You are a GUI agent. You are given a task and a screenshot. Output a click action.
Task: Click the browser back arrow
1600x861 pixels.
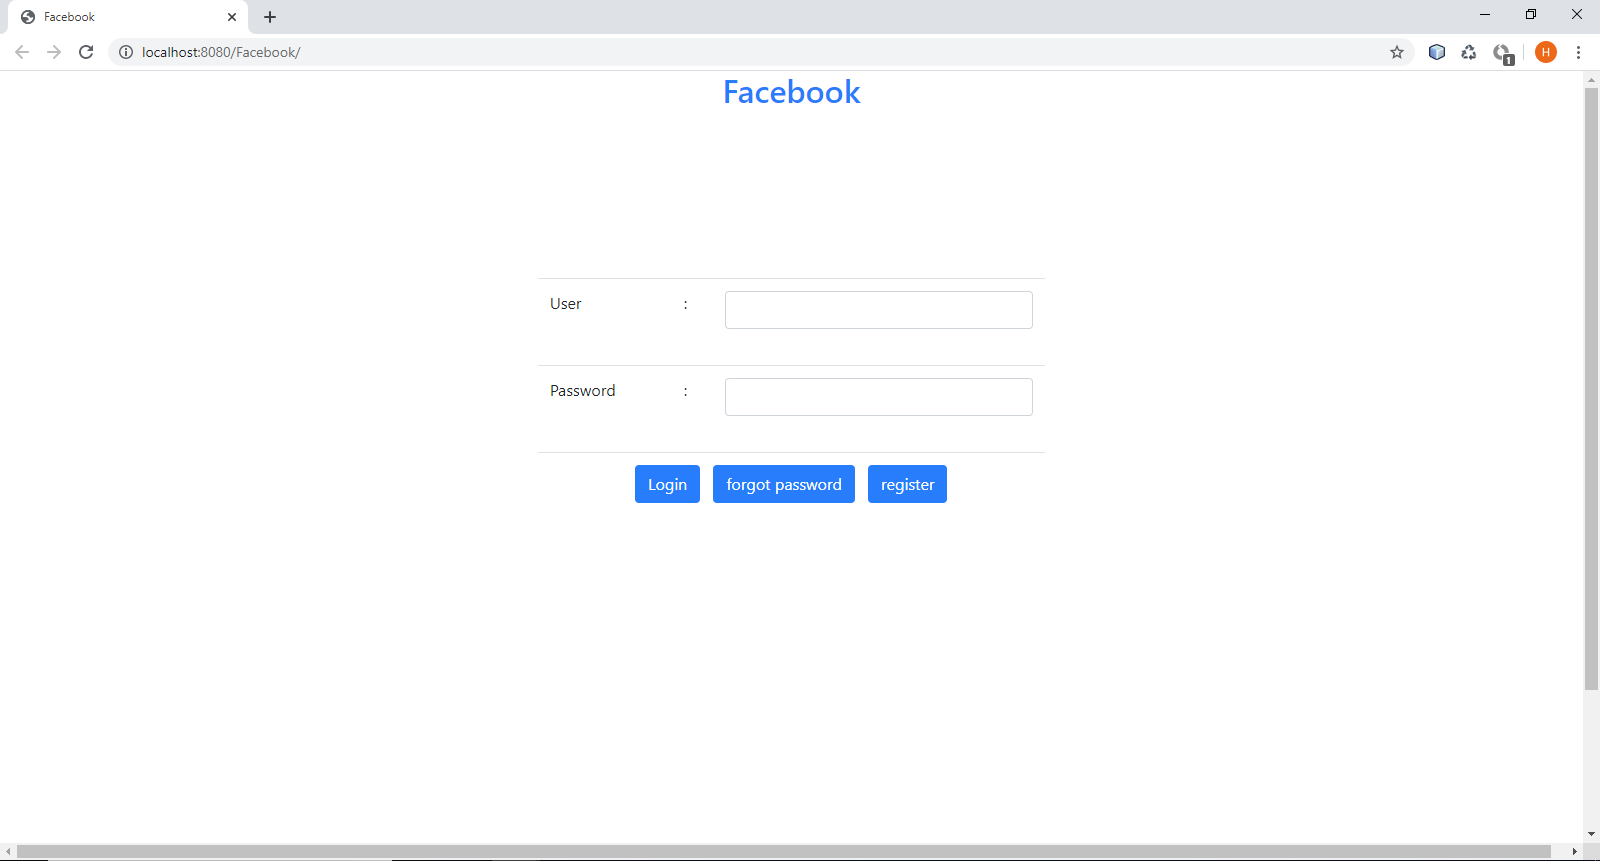22,52
